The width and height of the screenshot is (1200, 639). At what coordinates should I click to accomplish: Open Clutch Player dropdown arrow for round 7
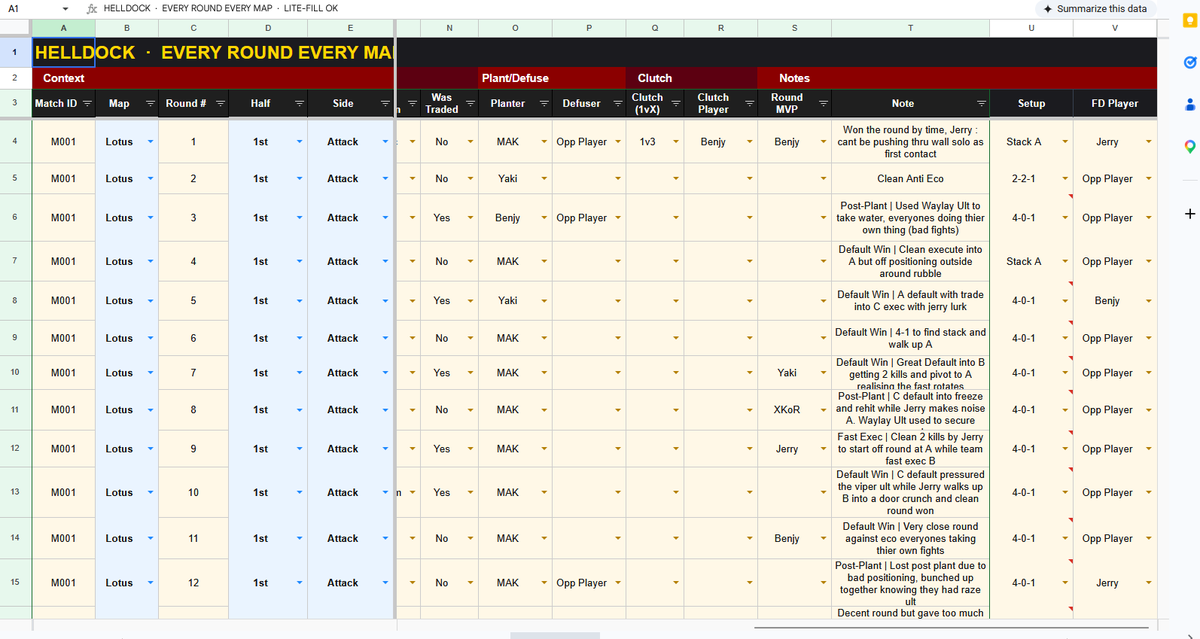click(x=748, y=373)
